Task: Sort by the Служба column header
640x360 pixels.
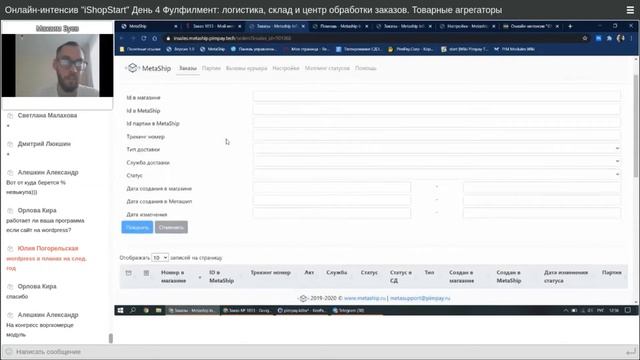Action: click(x=336, y=273)
